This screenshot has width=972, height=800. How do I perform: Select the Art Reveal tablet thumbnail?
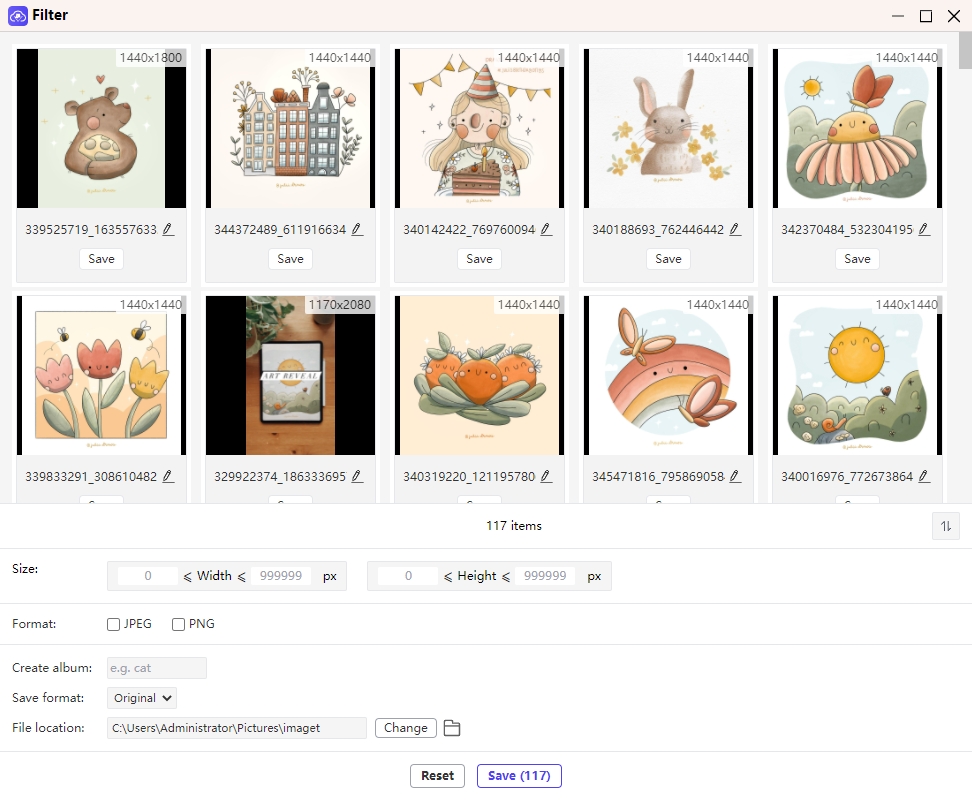(x=291, y=376)
